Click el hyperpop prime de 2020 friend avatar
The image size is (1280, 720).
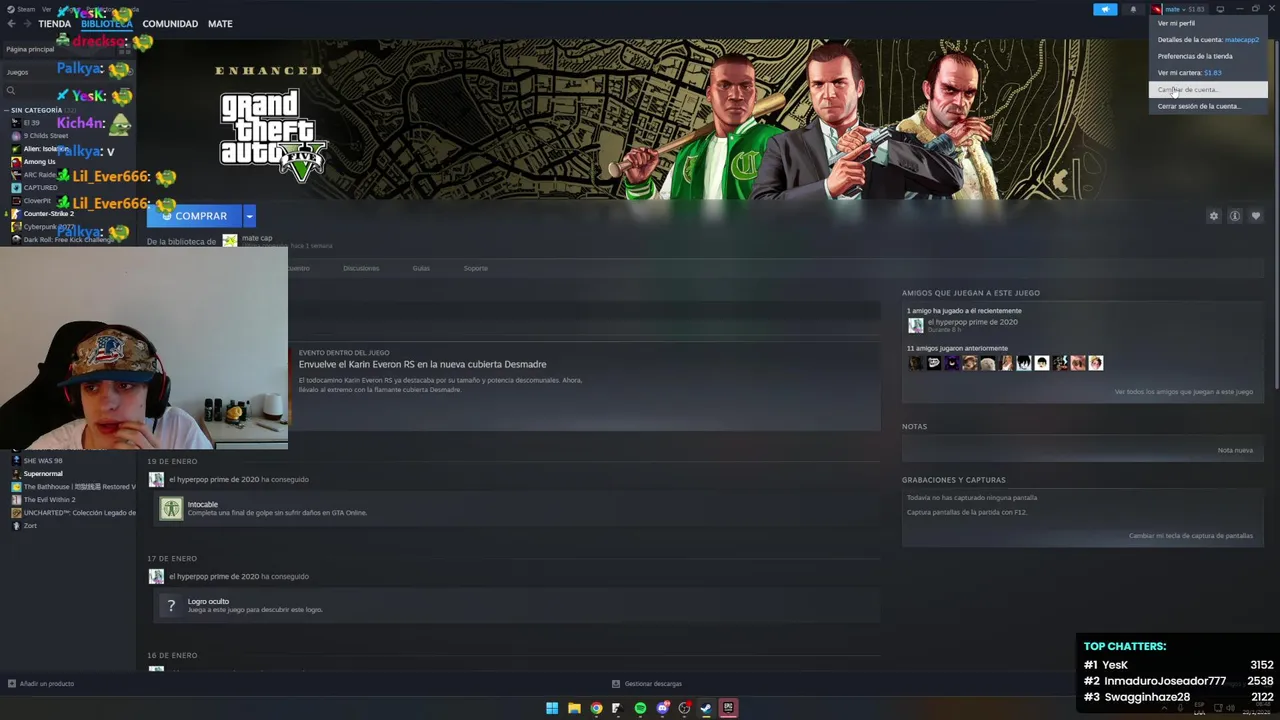[x=915, y=325]
